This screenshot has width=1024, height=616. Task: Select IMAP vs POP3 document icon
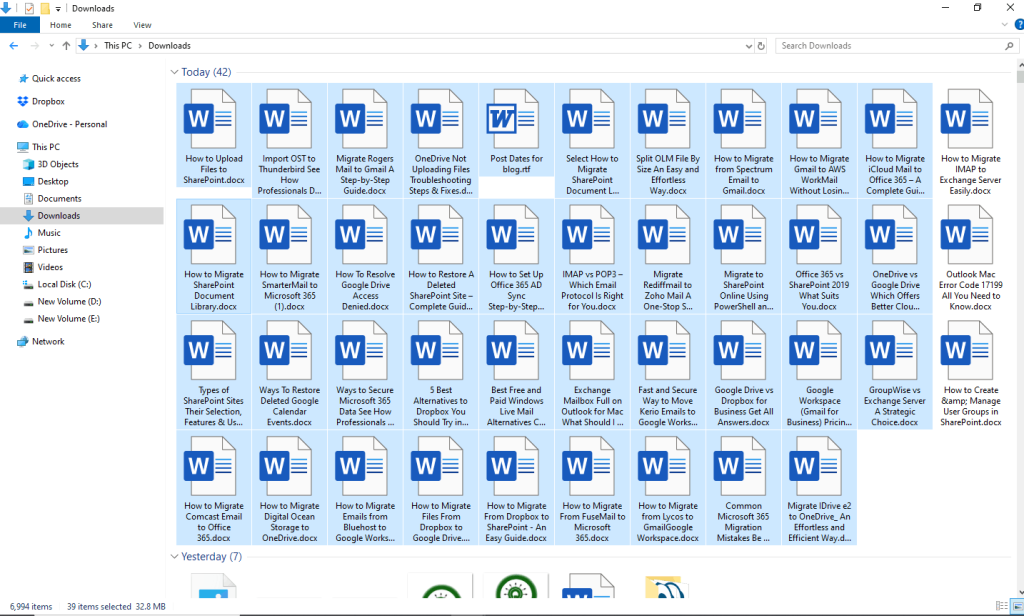(588, 235)
